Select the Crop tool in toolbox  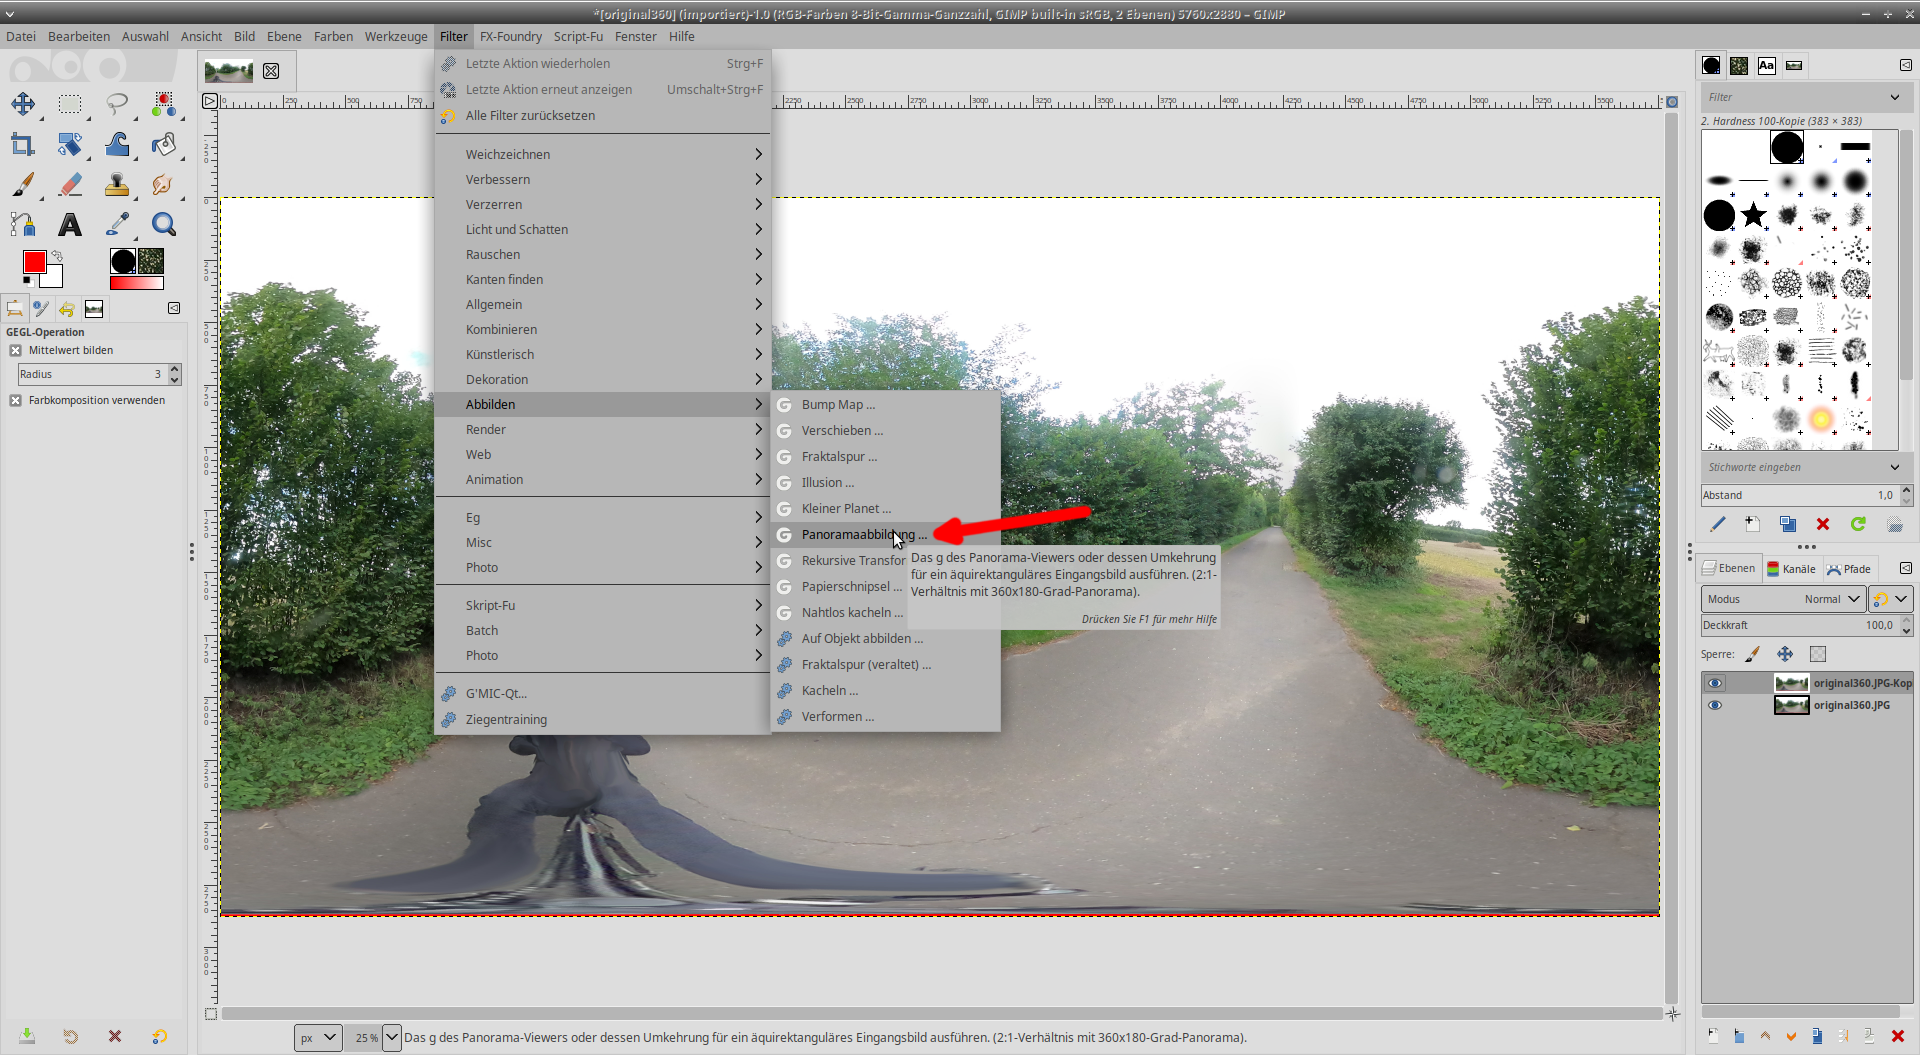(22, 145)
